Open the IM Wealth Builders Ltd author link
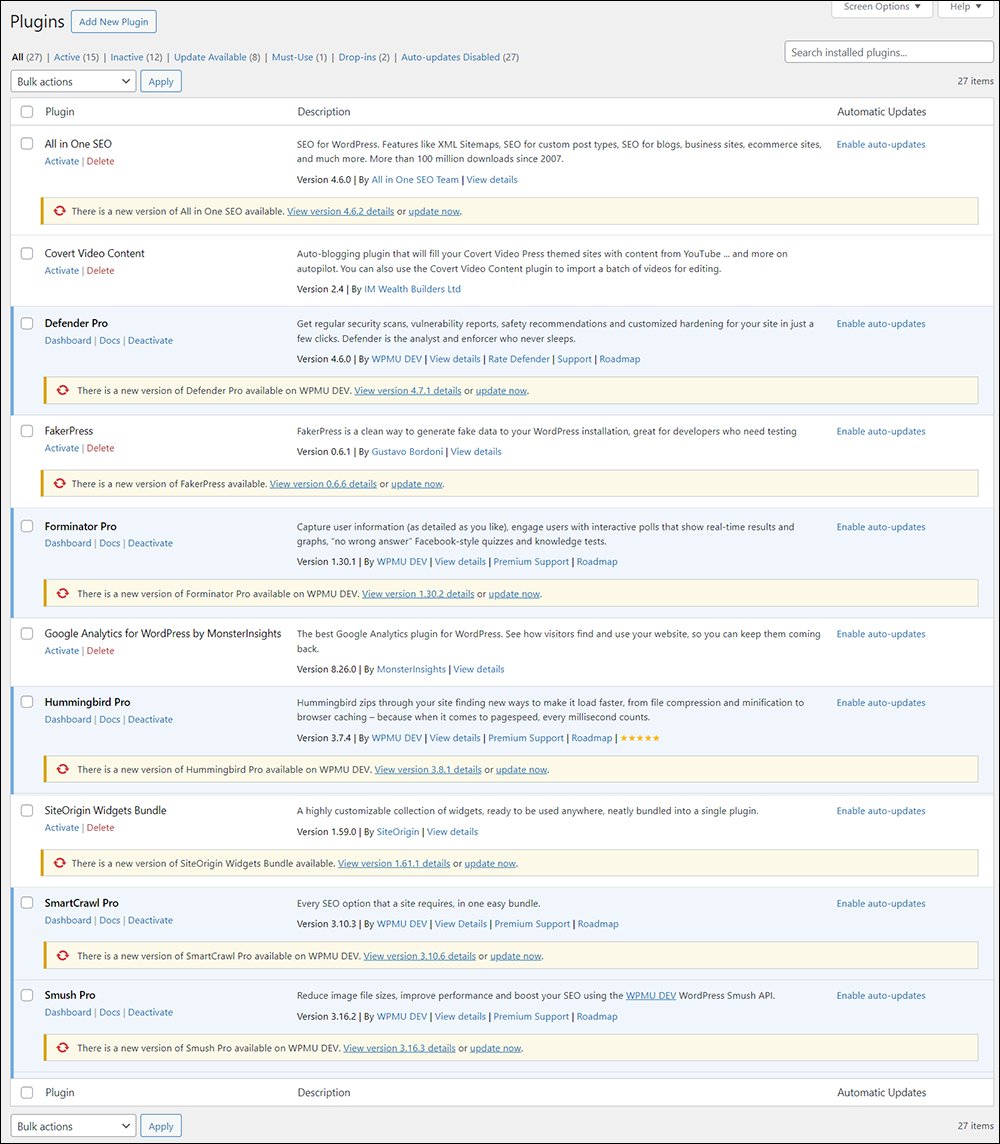The width and height of the screenshot is (1000, 1144). point(412,289)
